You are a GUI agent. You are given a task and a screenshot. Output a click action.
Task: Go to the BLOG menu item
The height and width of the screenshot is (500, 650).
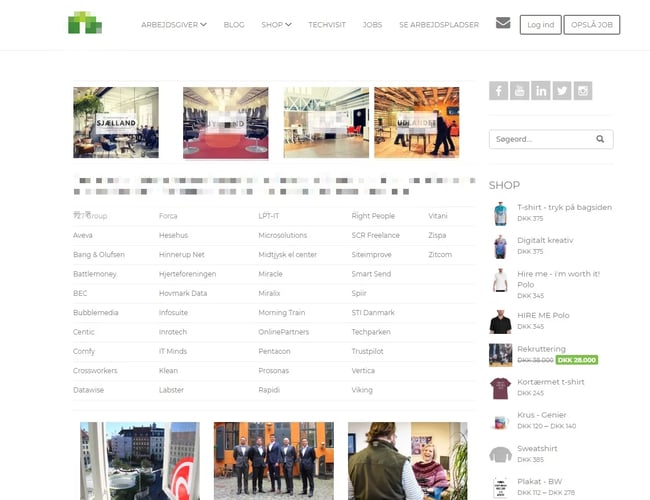coord(234,24)
